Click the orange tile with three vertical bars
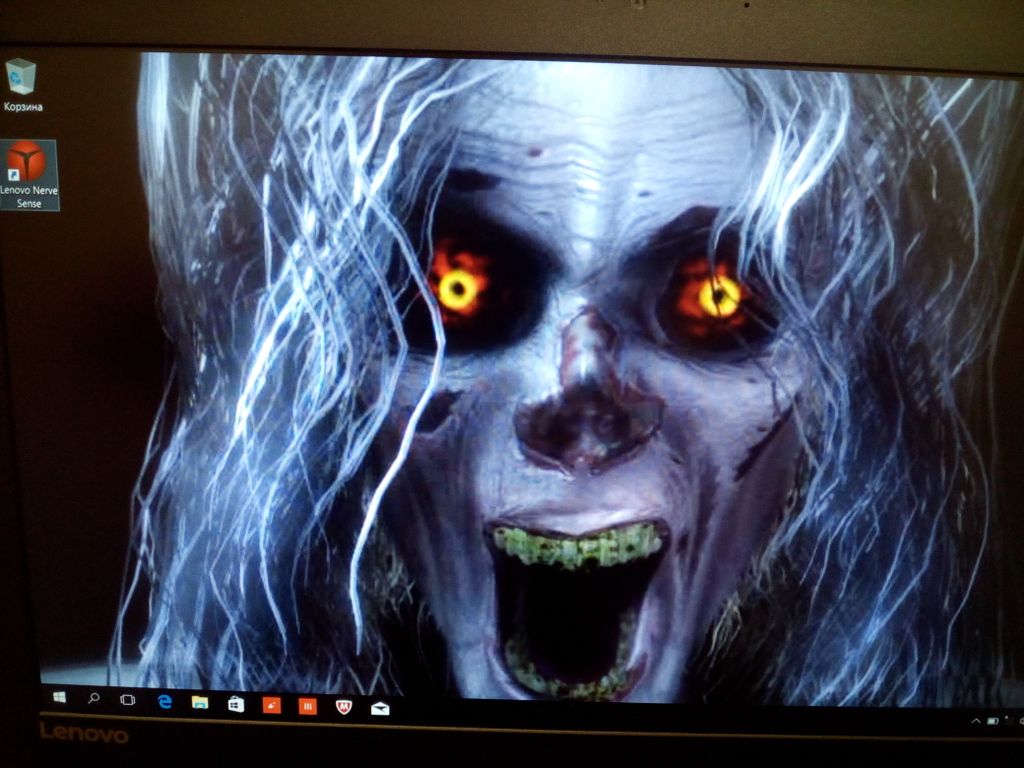The height and width of the screenshot is (768, 1024). [308, 706]
